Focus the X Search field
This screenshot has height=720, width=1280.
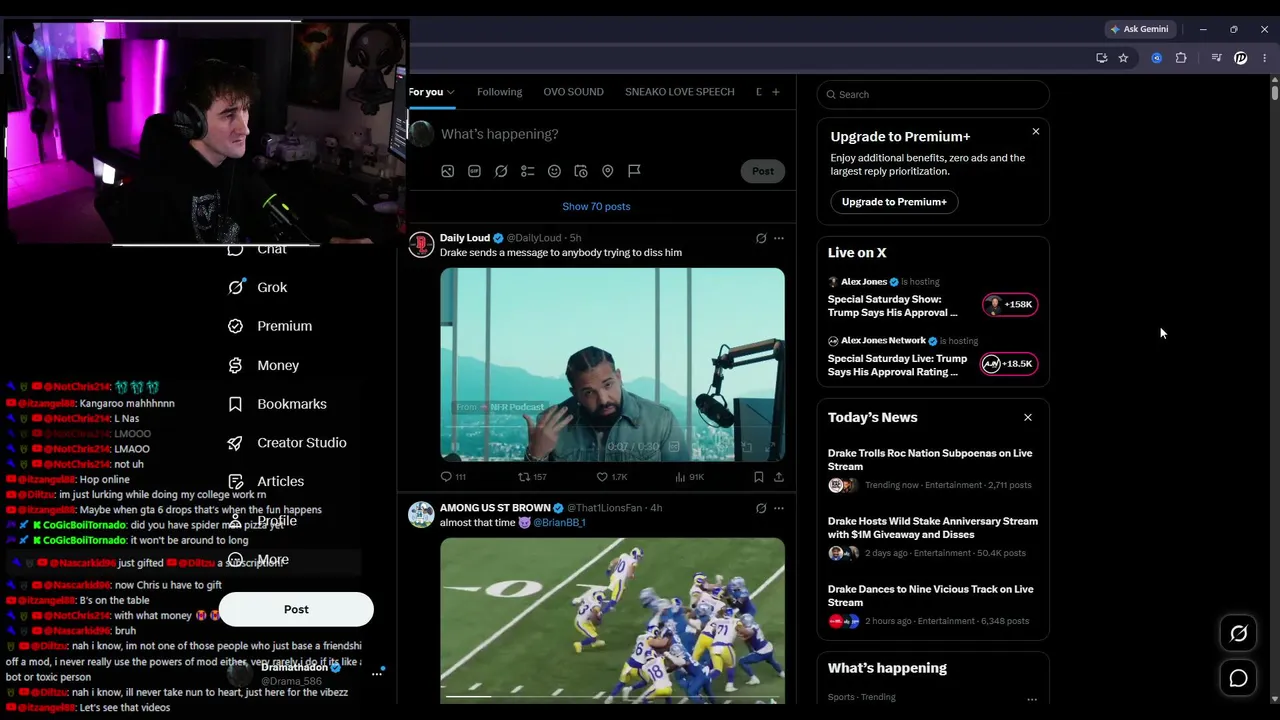pos(933,94)
